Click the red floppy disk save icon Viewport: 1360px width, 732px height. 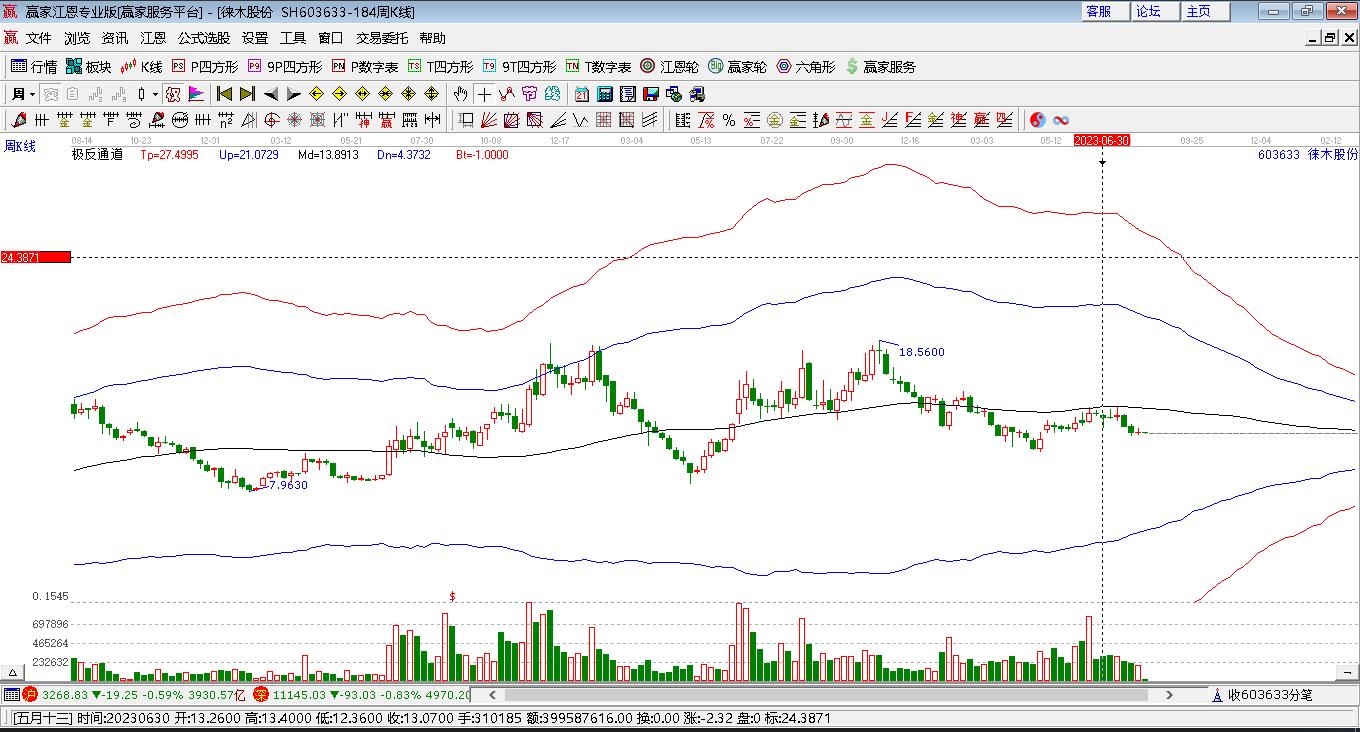coord(651,94)
